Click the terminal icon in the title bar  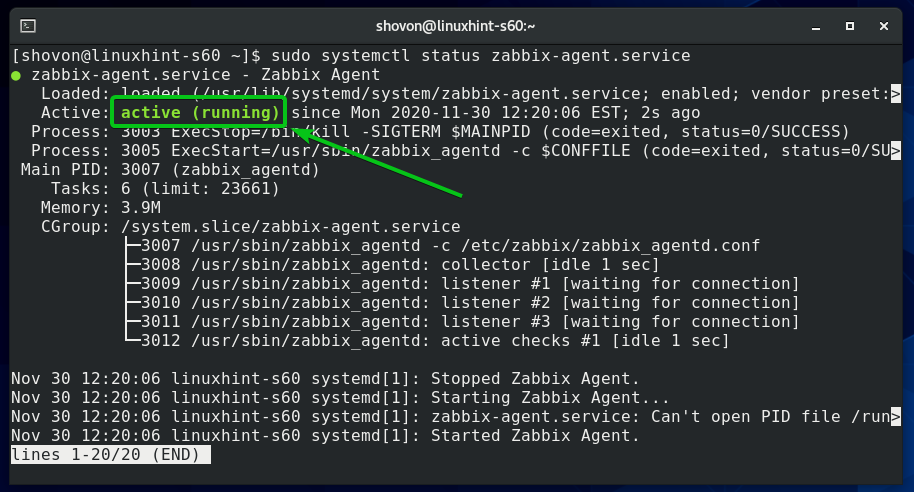pyautogui.click(x=29, y=23)
